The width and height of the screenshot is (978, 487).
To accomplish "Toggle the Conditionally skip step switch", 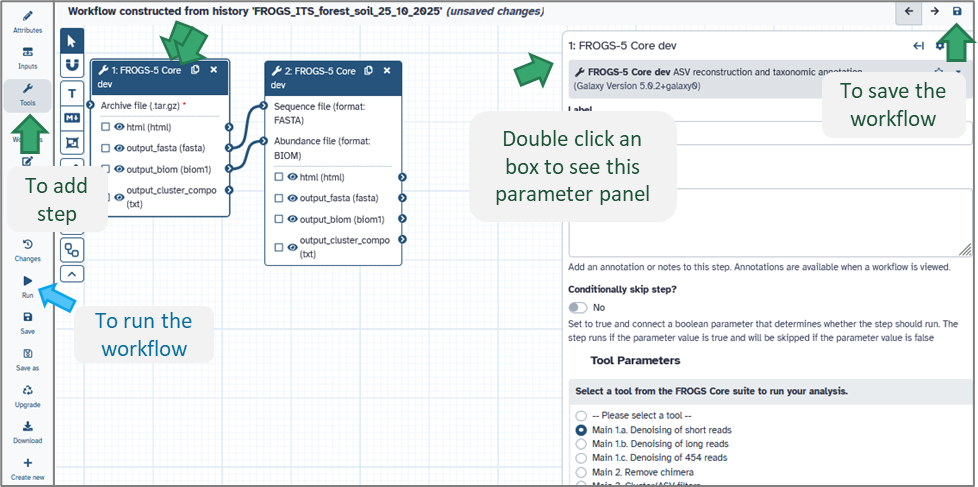I will tap(578, 308).
